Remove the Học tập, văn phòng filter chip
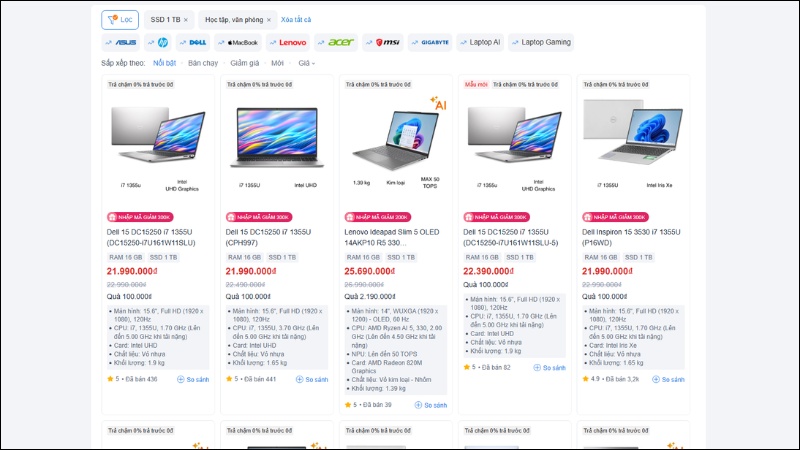800x450 pixels. [269, 20]
